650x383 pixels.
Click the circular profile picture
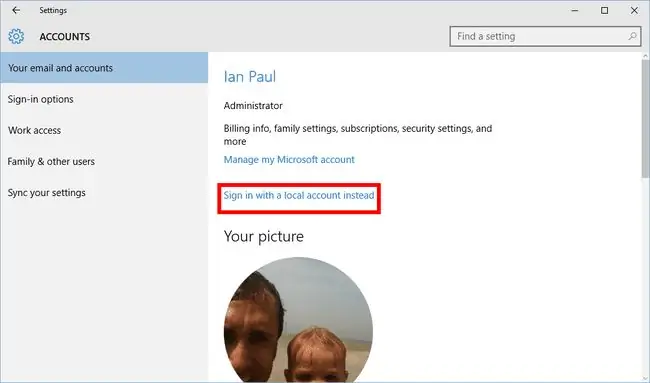click(298, 320)
